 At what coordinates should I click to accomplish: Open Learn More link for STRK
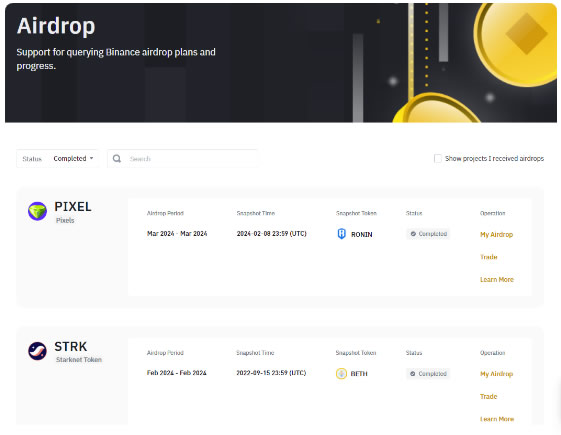[x=497, y=419]
